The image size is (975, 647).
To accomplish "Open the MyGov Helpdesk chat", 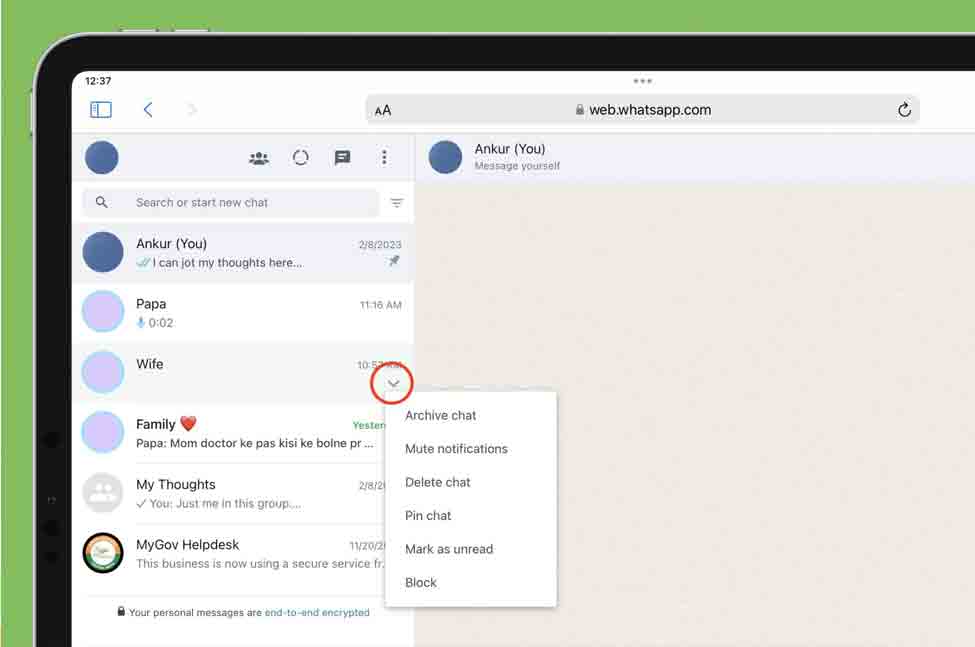I will coord(229,554).
